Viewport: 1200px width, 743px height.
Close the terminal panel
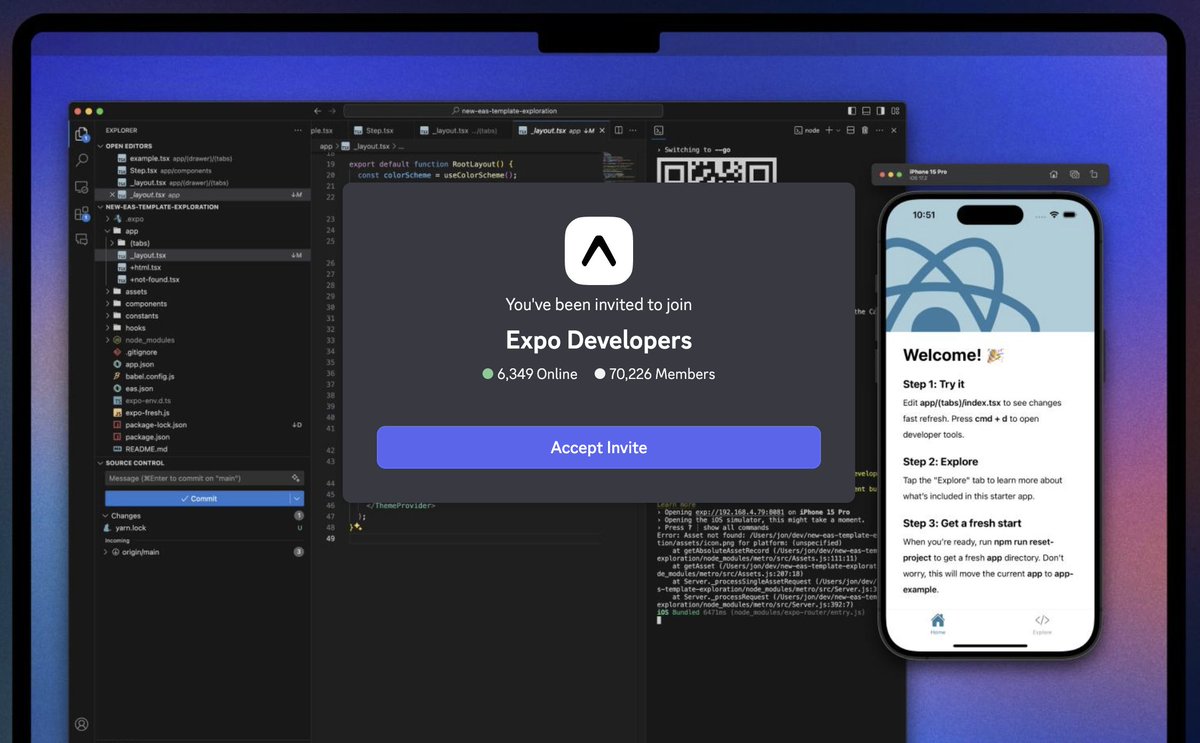point(894,130)
